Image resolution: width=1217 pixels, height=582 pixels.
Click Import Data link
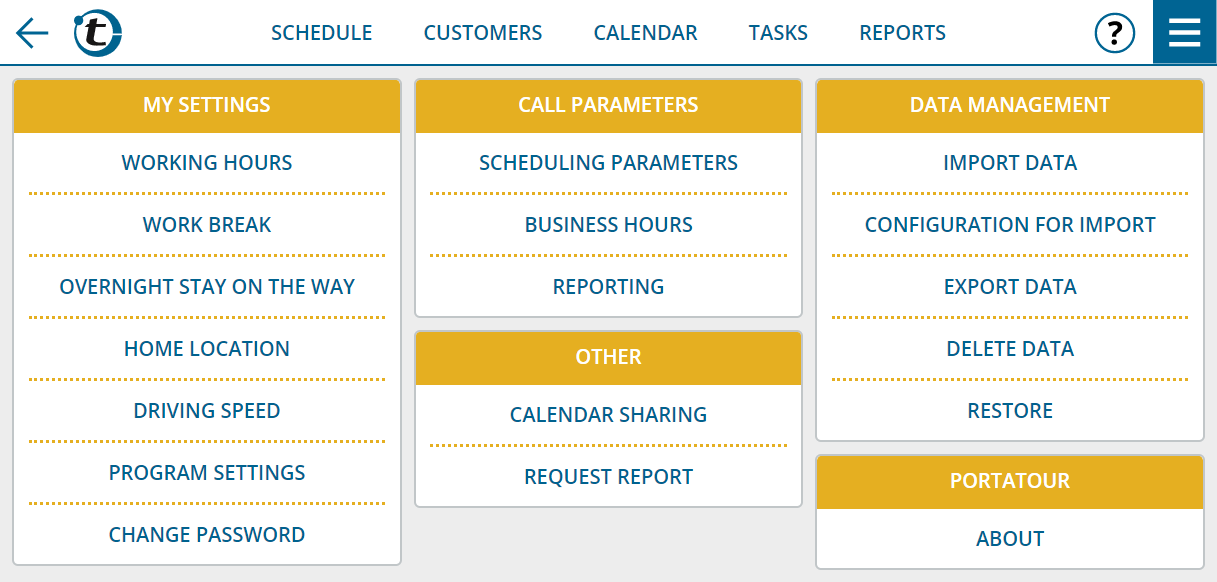tap(1010, 163)
